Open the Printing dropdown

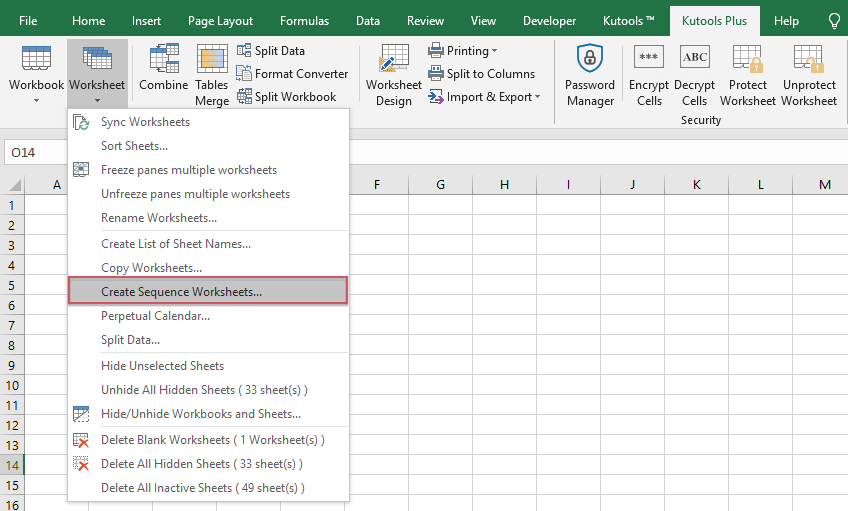[x=463, y=51]
